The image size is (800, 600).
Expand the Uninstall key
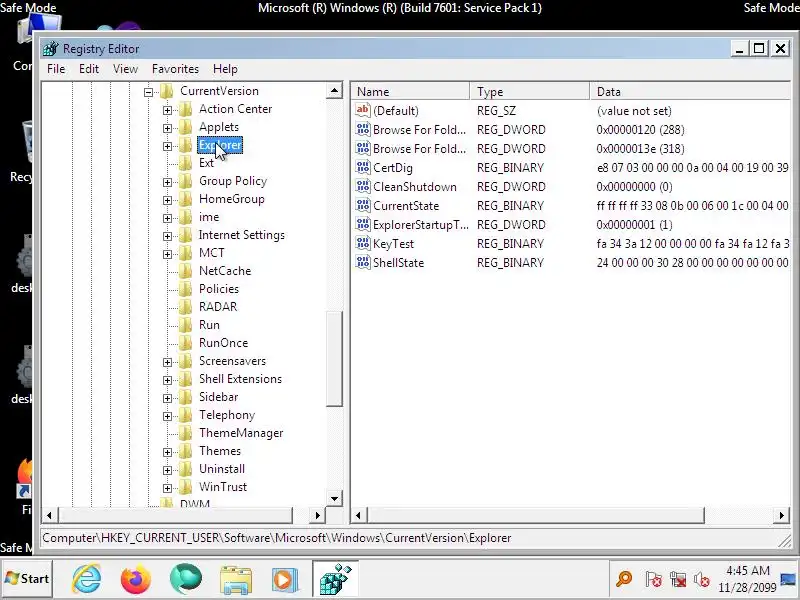[x=167, y=470]
